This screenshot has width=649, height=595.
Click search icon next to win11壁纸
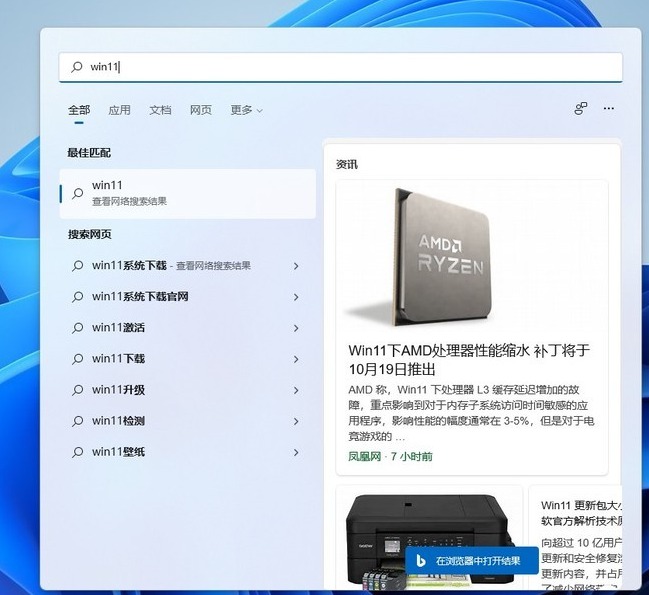click(x=77, y=452)
